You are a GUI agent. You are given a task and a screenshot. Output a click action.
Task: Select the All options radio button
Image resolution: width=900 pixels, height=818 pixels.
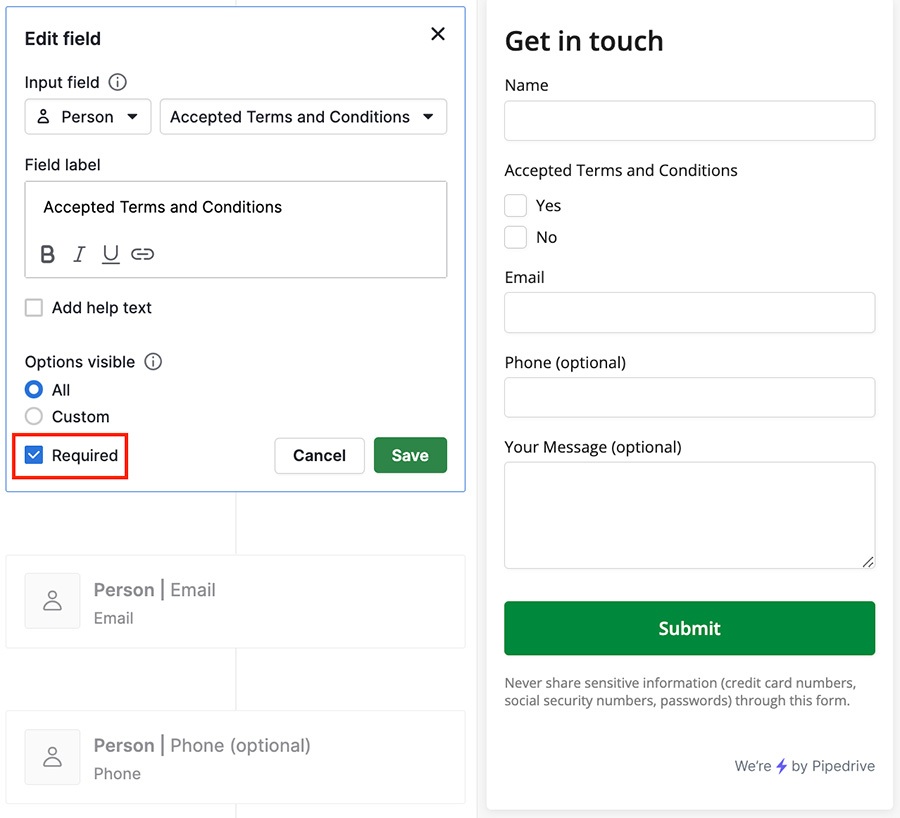pyautogui.click(x=34, y=390)
